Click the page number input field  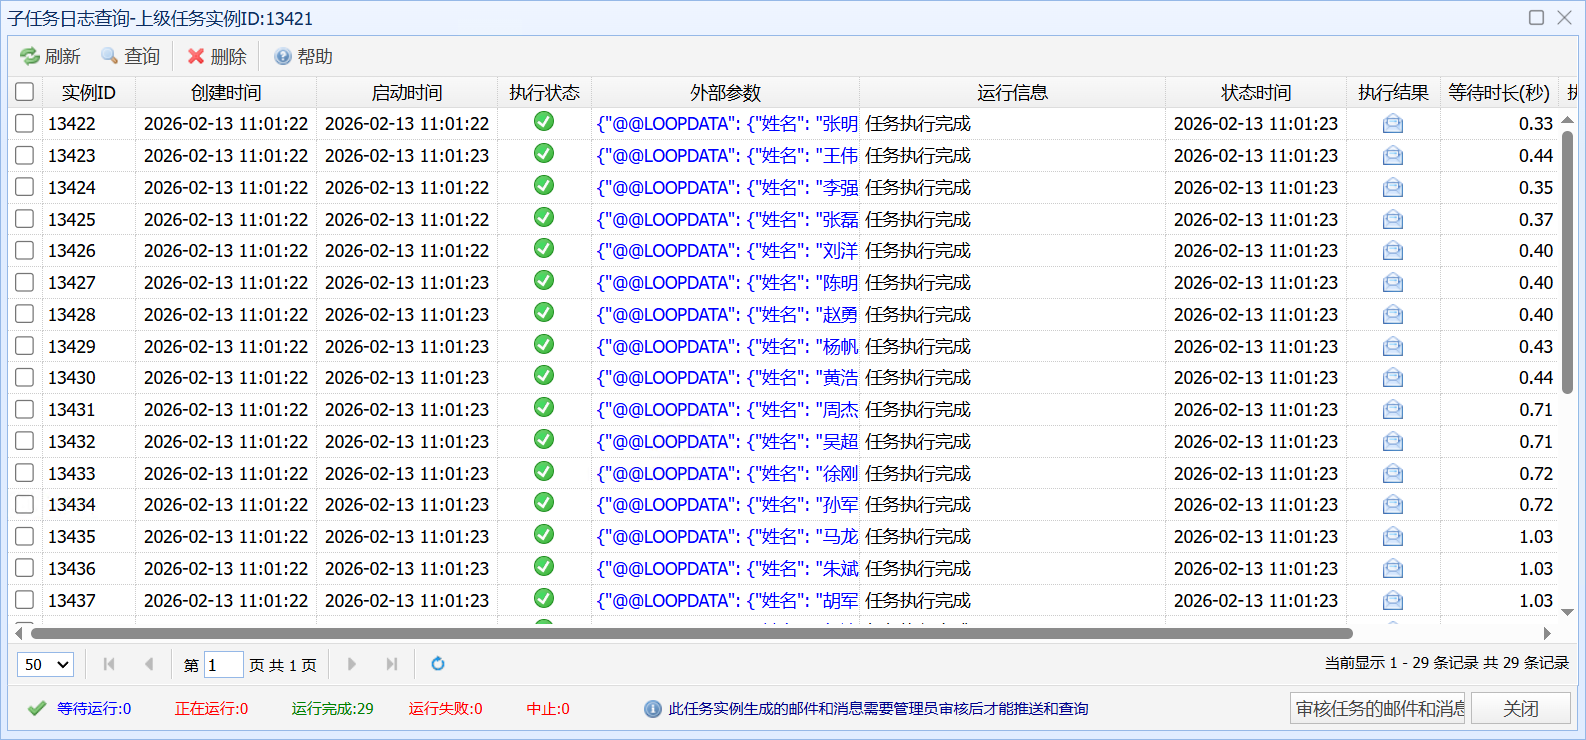[x=224, y=665]
